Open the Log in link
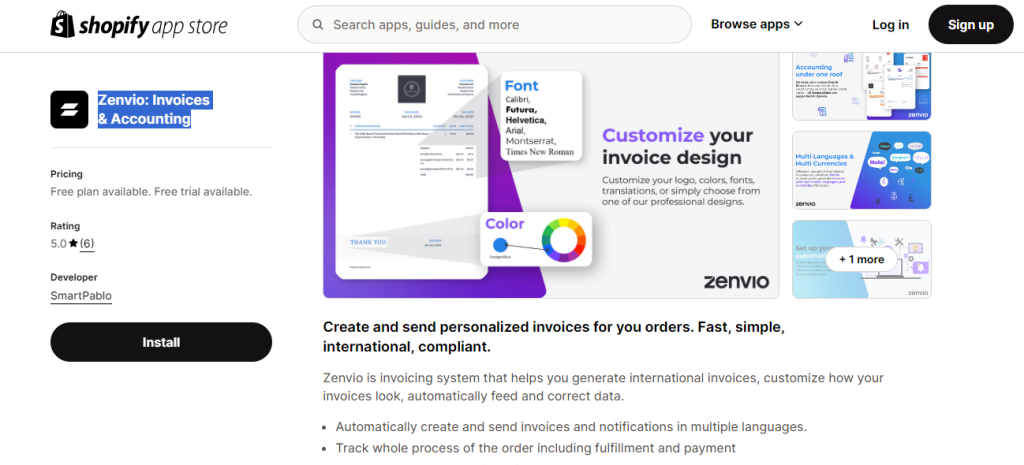1024x465 pixels. [890, 25]
